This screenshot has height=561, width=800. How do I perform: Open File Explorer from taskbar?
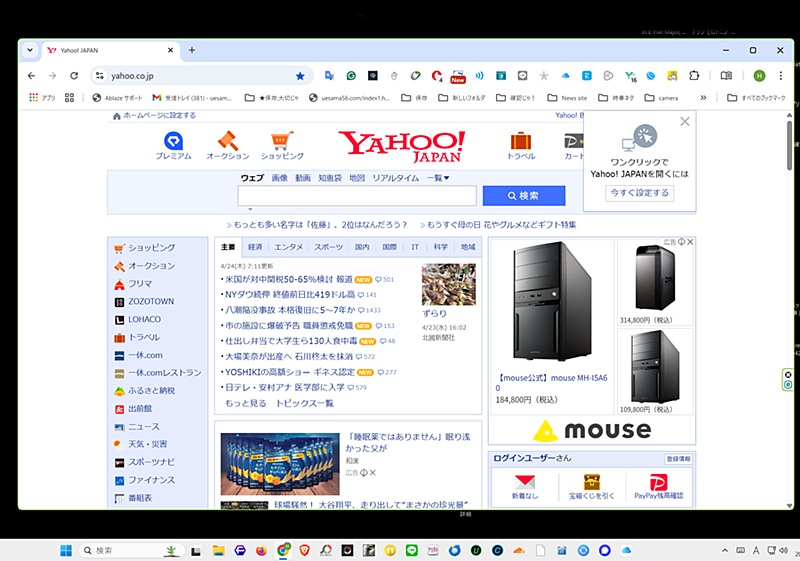point(218,550)
